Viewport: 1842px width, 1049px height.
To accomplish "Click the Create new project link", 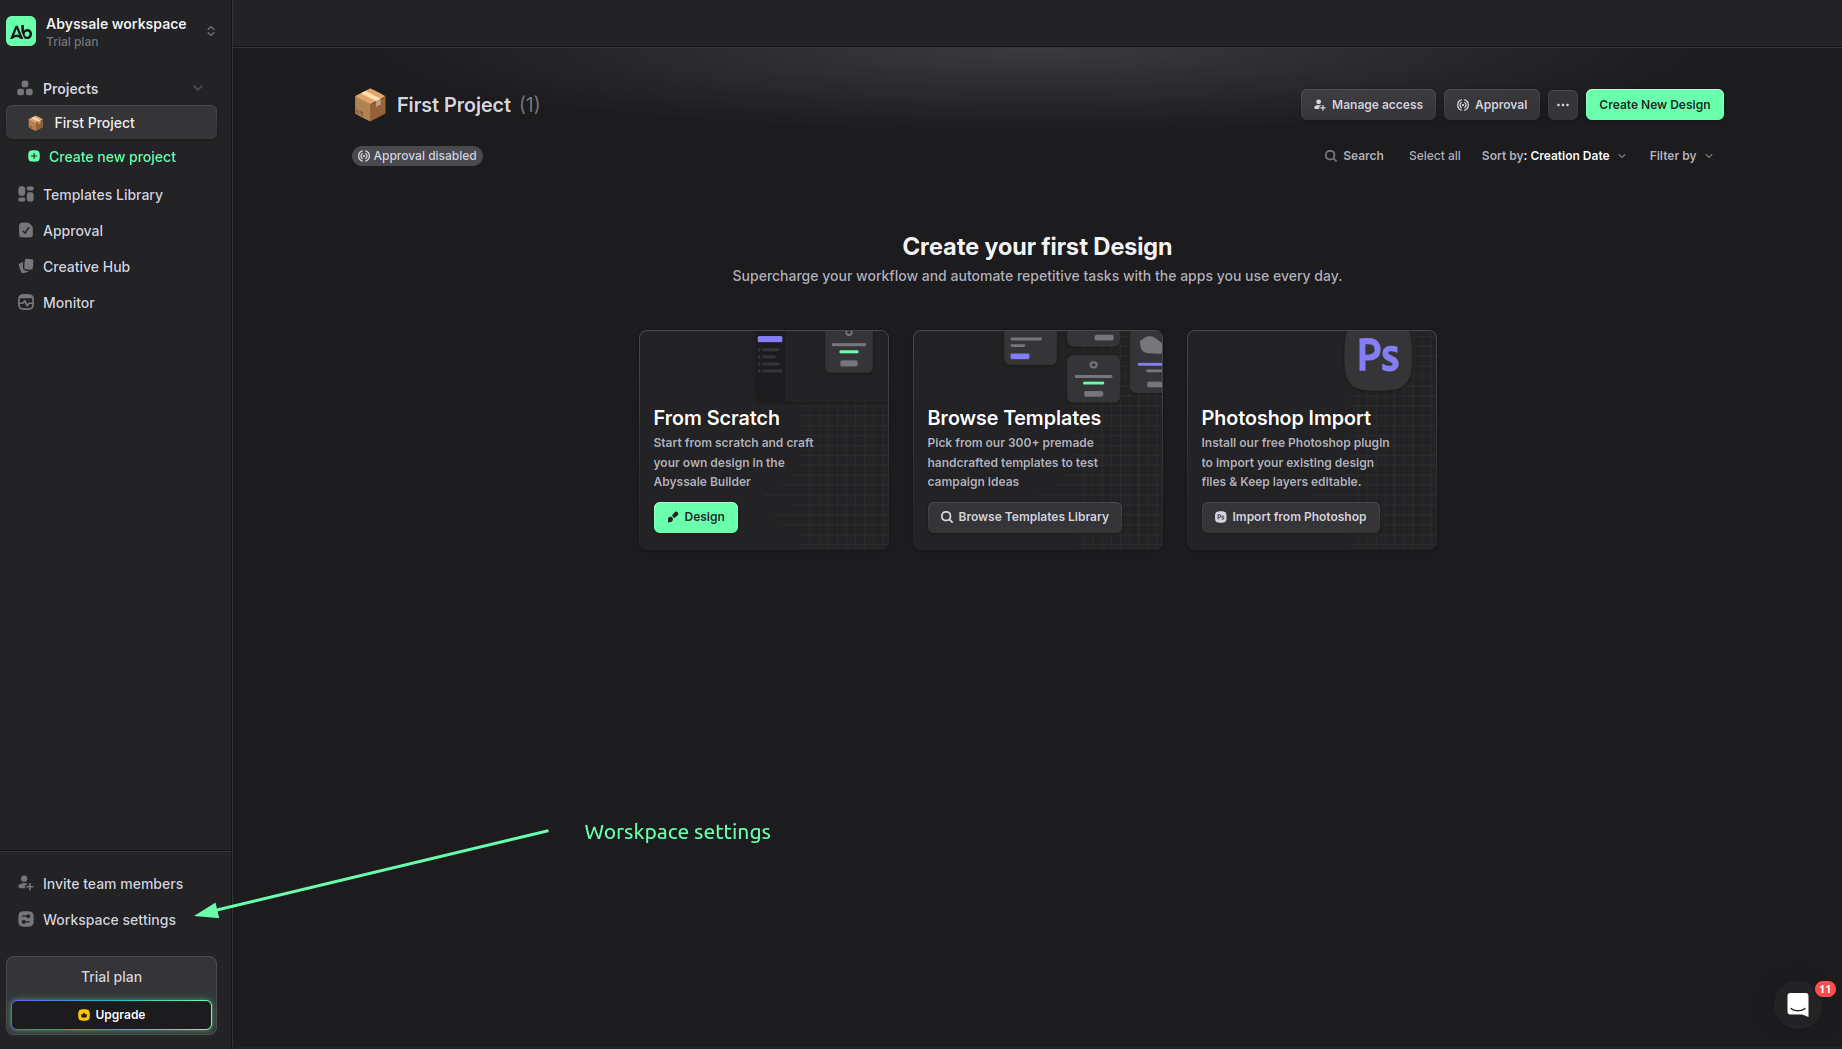I will 112,157.
